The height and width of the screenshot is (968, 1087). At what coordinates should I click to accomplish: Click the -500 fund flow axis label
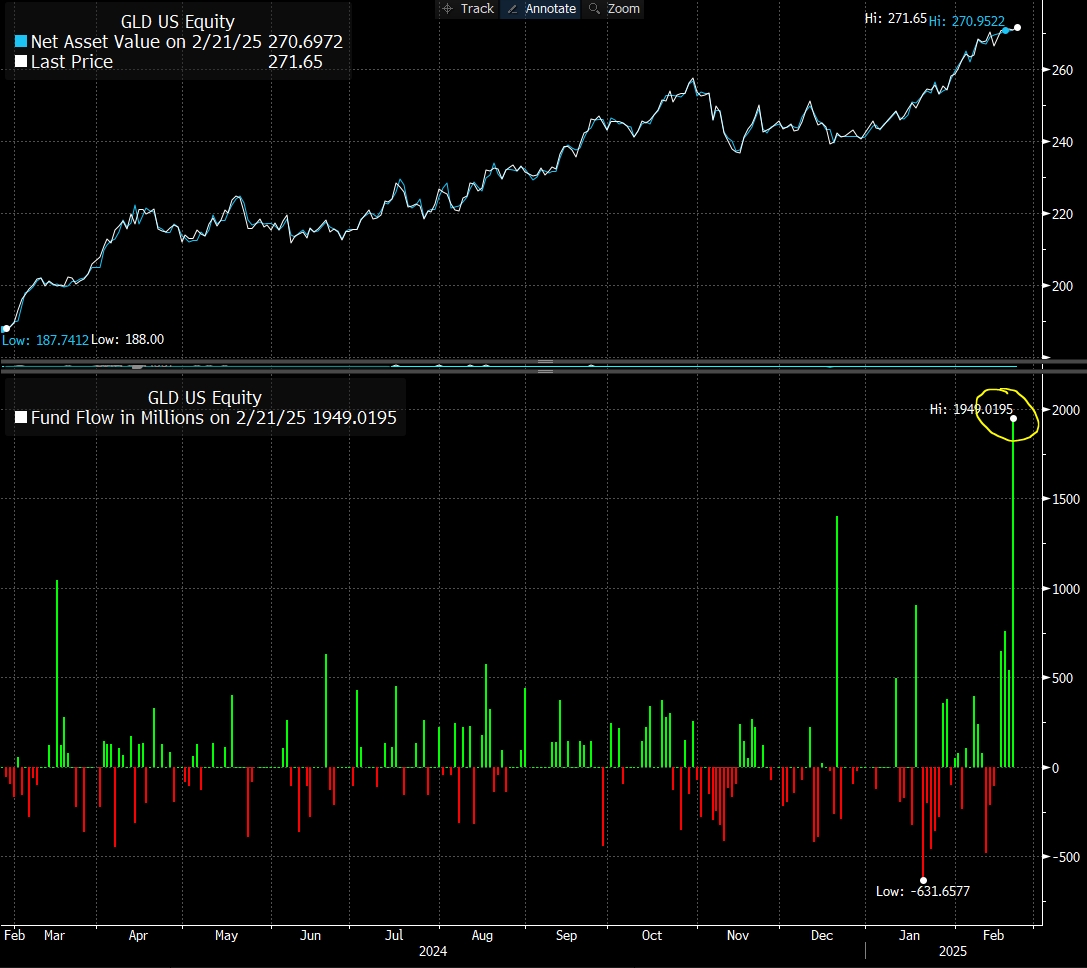click(1066, 857)
